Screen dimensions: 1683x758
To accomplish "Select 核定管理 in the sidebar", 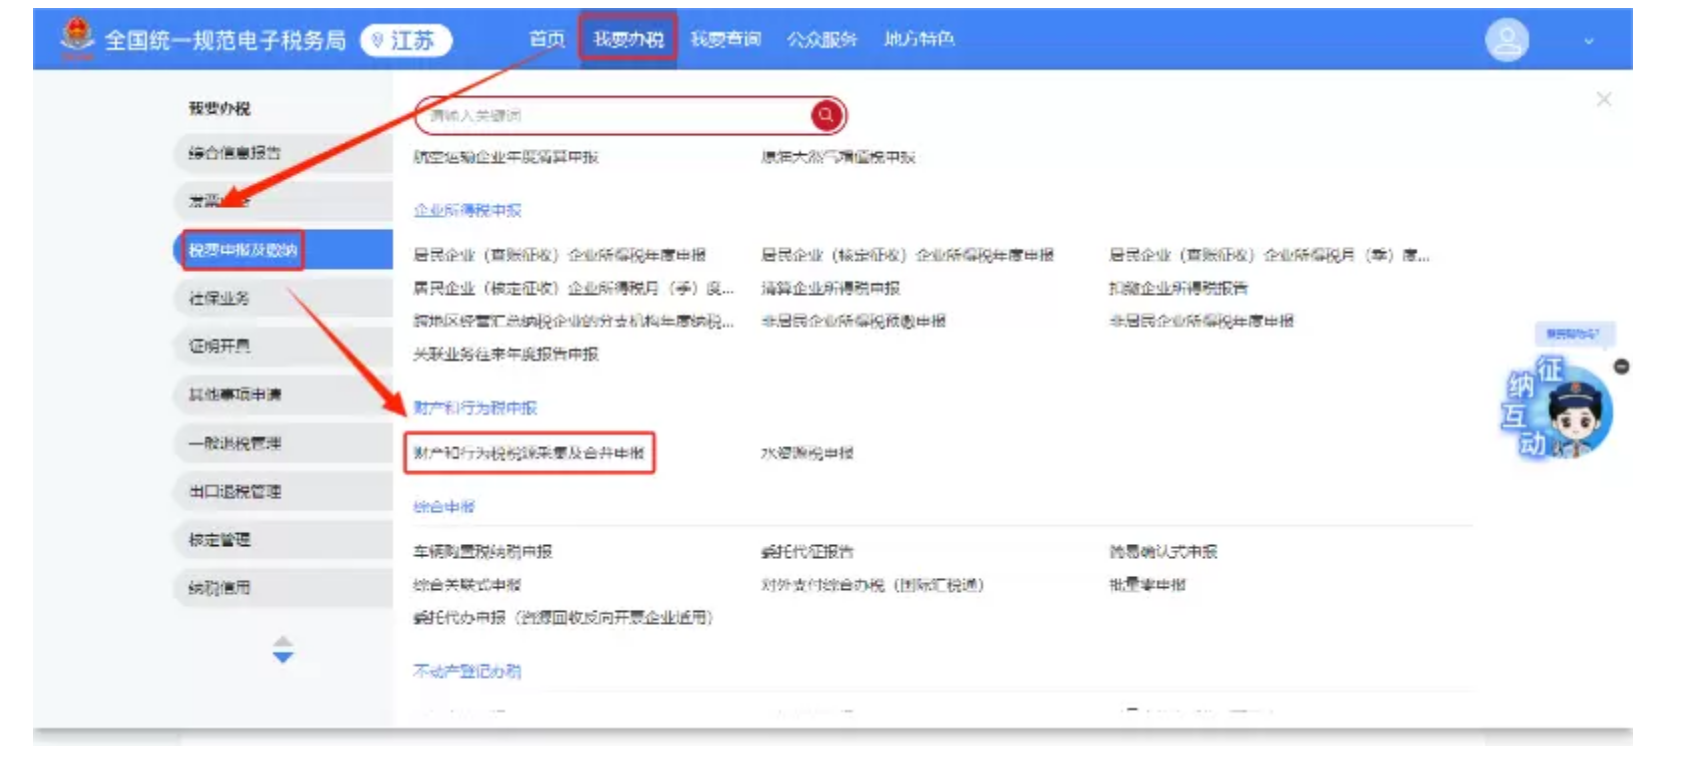I will coord(284,540).
